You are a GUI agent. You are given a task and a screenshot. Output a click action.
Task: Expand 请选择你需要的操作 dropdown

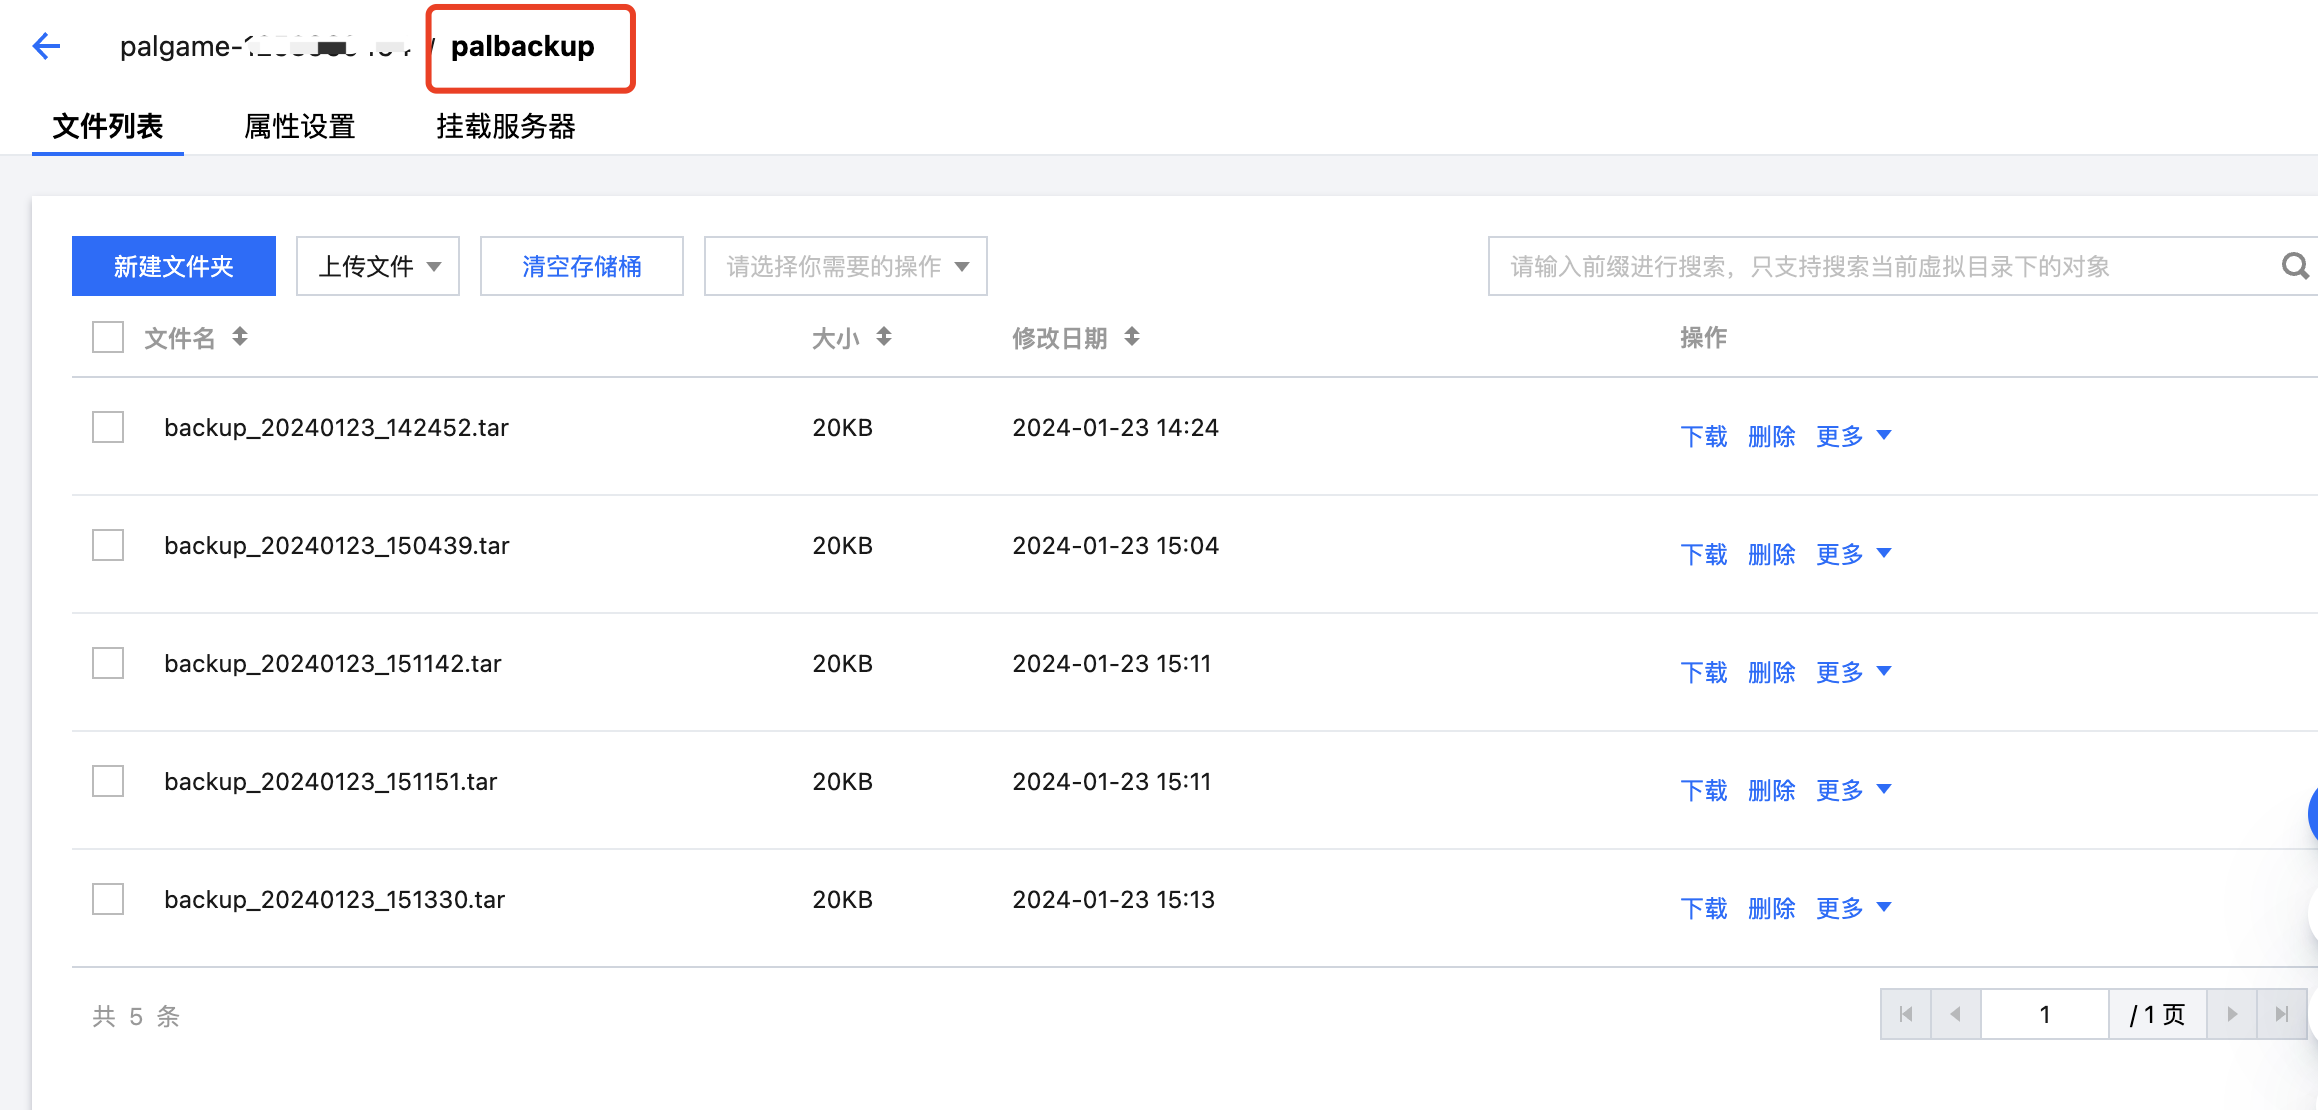[x=845, y=266]
